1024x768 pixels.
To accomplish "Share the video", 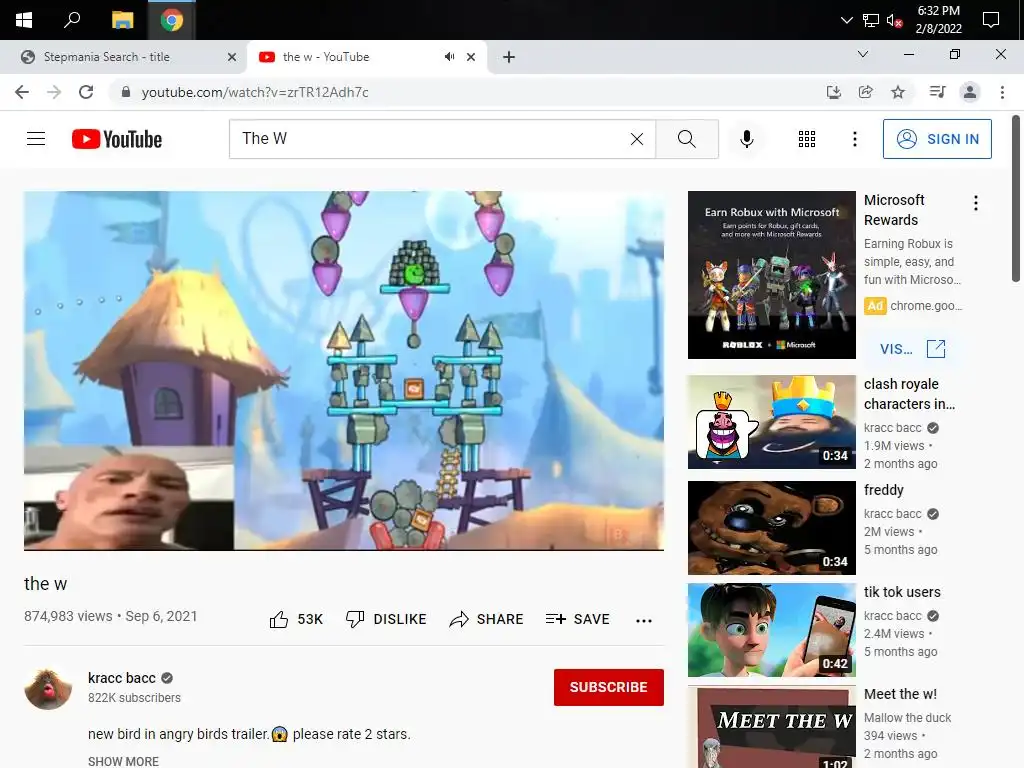I will click(x=487, y=619).
